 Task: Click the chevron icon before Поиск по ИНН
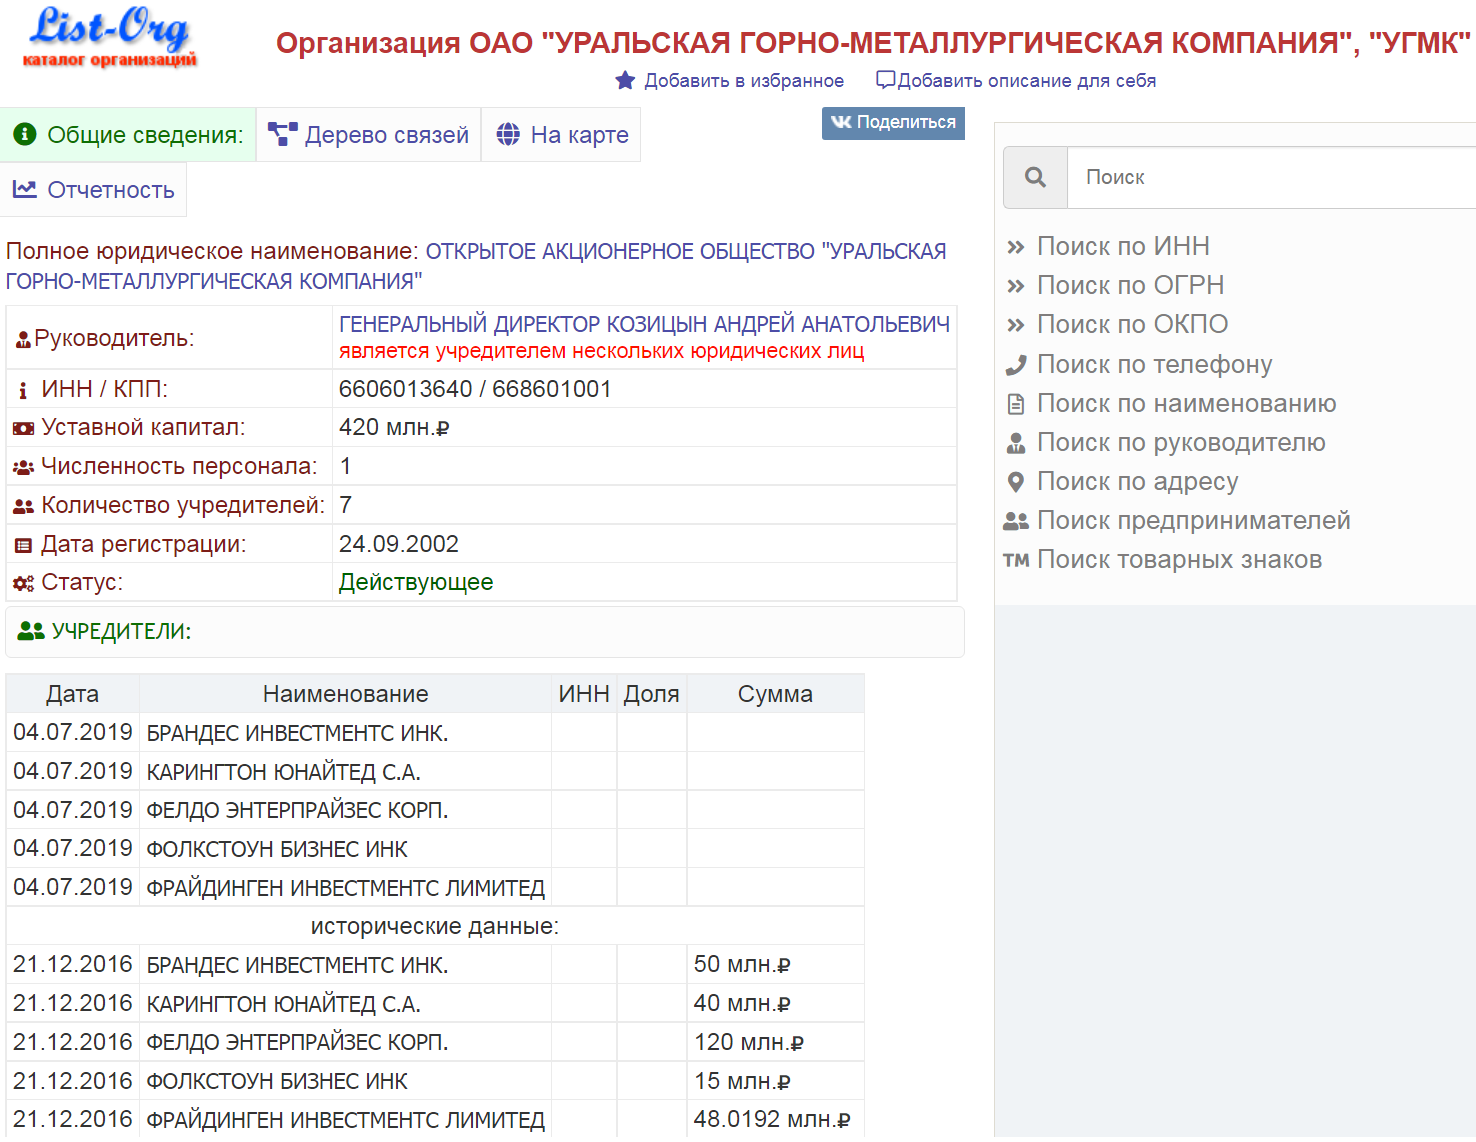click(x=1016, y=247)
